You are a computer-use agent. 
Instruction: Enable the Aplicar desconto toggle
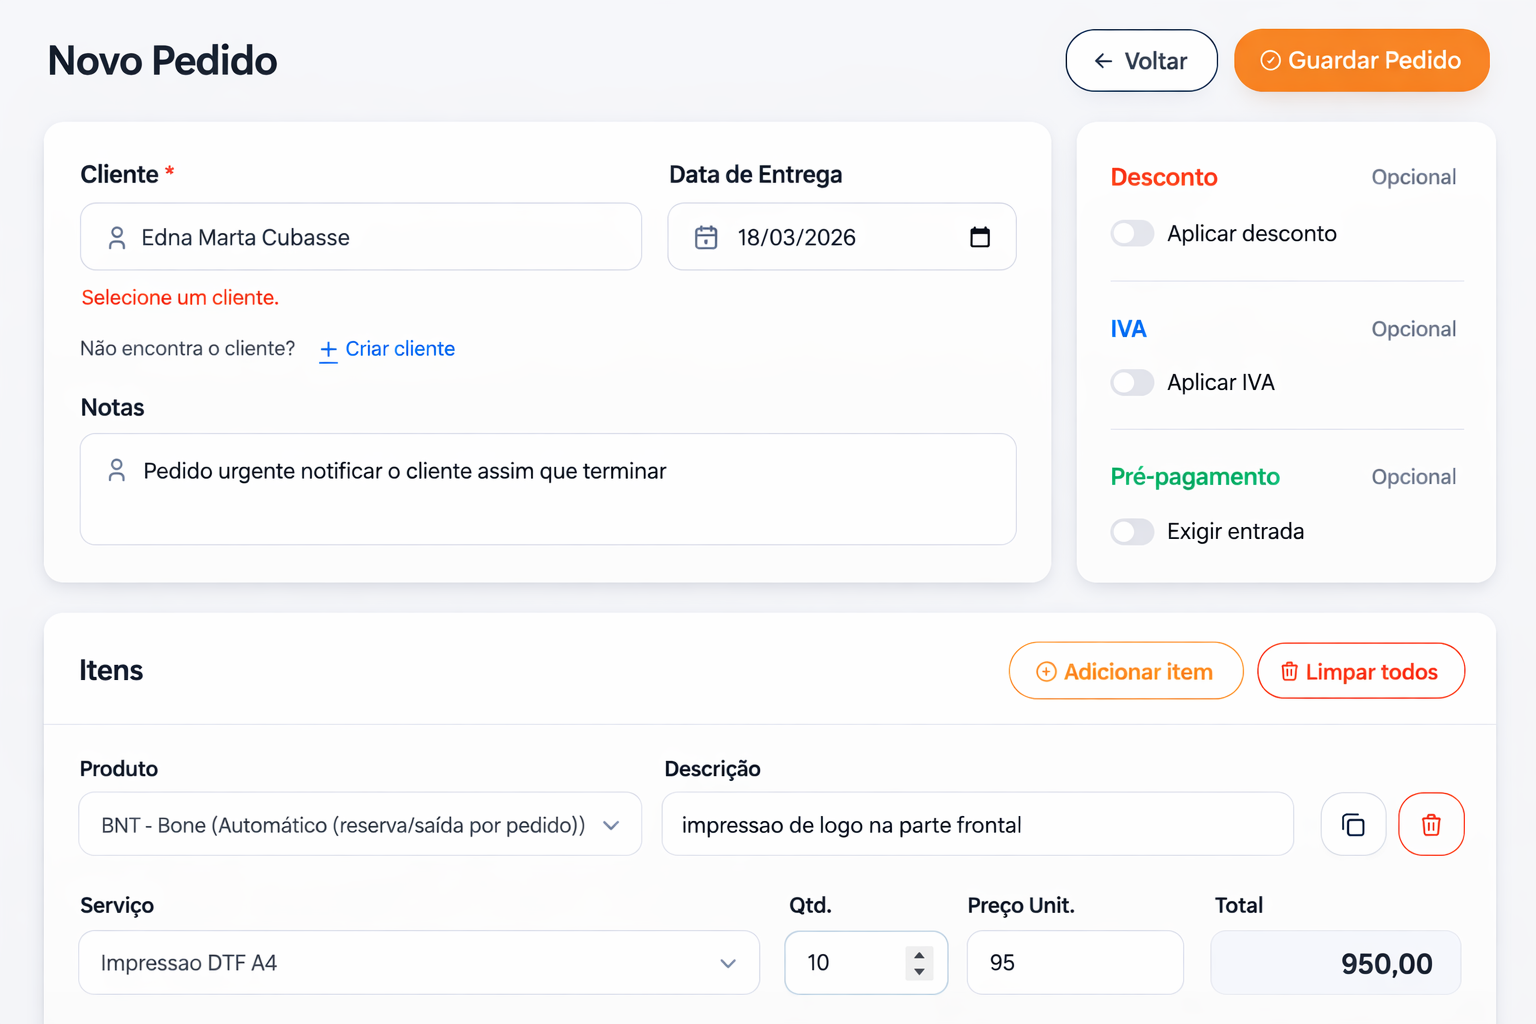(x=1132, y=234)
